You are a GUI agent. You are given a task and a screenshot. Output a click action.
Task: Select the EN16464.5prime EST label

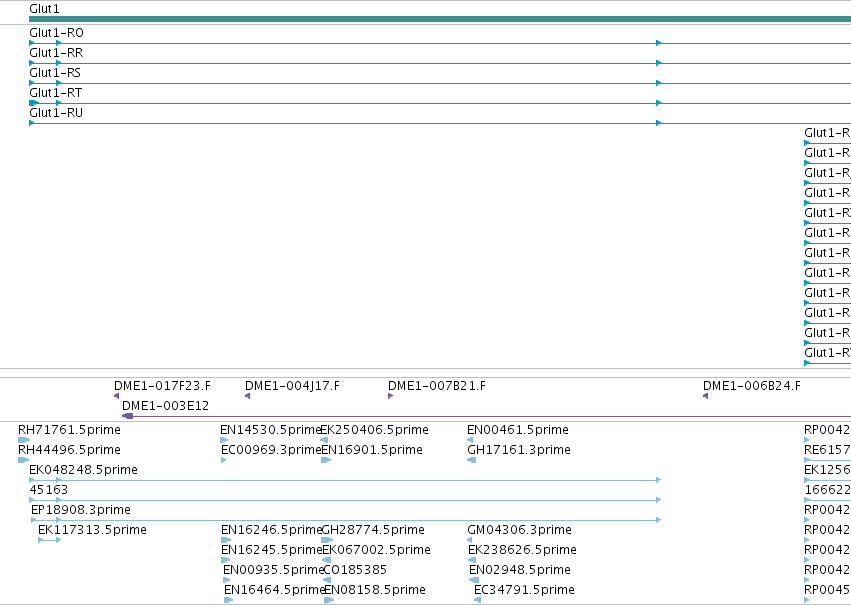pos(275,591)
